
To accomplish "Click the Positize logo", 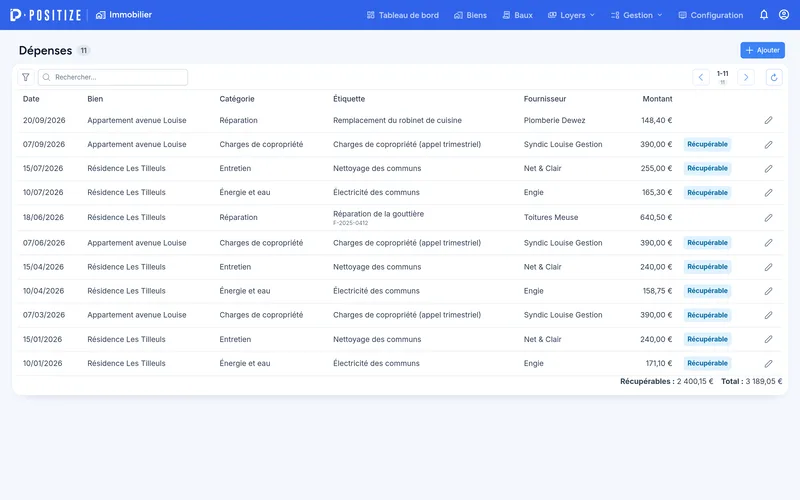I will click(45, 15).
